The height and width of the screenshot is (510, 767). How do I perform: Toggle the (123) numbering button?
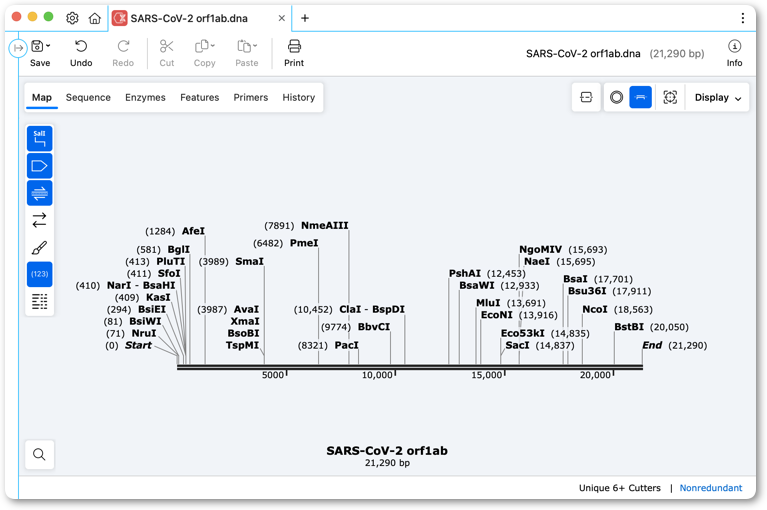point(39,274)
